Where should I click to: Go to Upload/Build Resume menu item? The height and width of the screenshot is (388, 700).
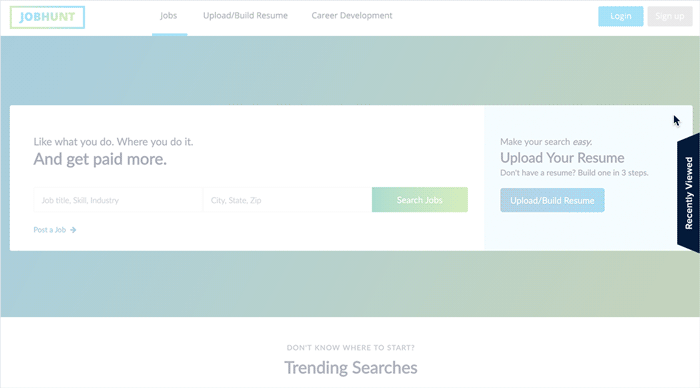[x=245, y=16]
